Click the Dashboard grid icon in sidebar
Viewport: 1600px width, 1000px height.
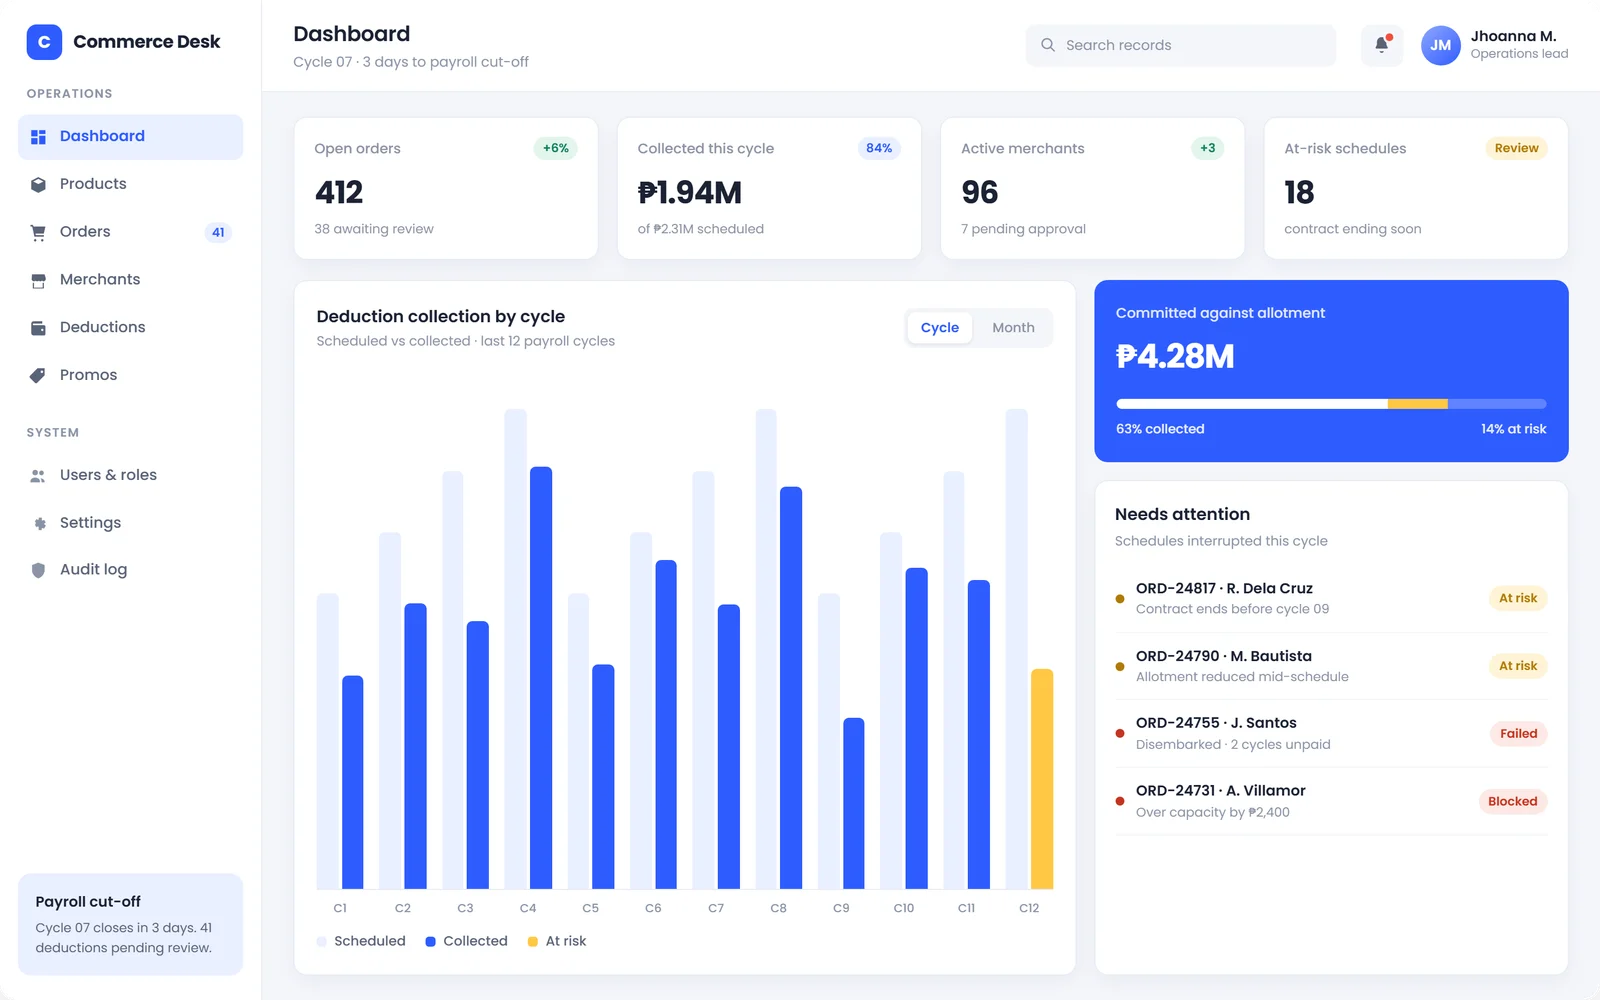(38, 137)
